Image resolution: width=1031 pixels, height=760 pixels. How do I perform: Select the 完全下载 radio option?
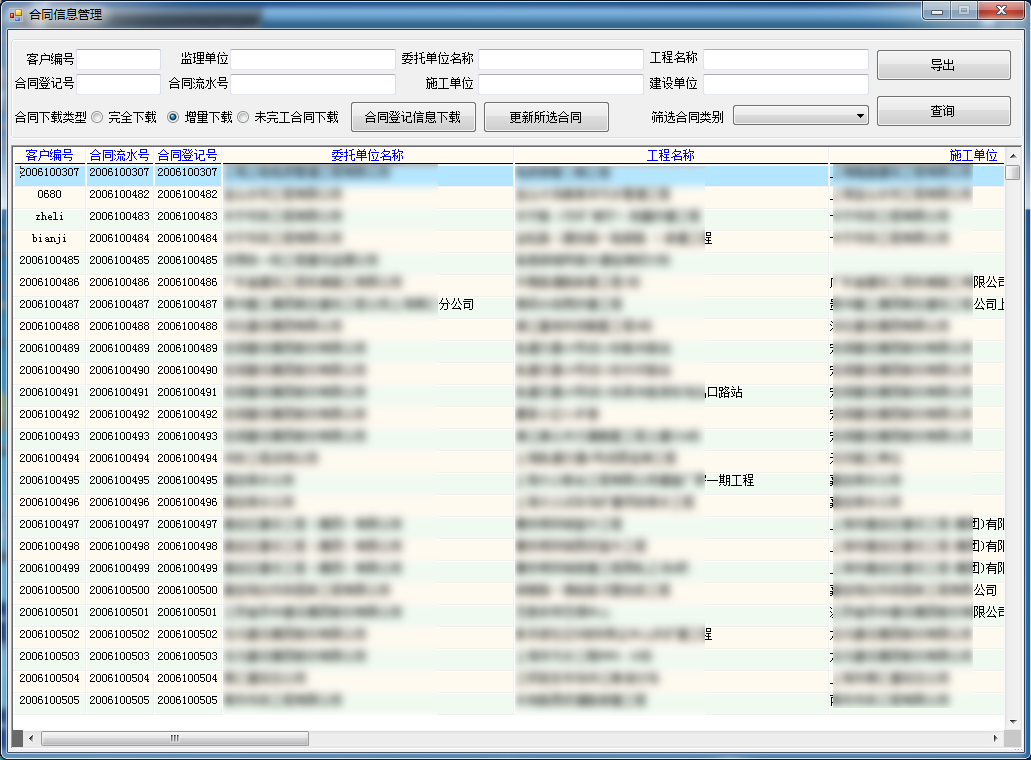point(98,117)
